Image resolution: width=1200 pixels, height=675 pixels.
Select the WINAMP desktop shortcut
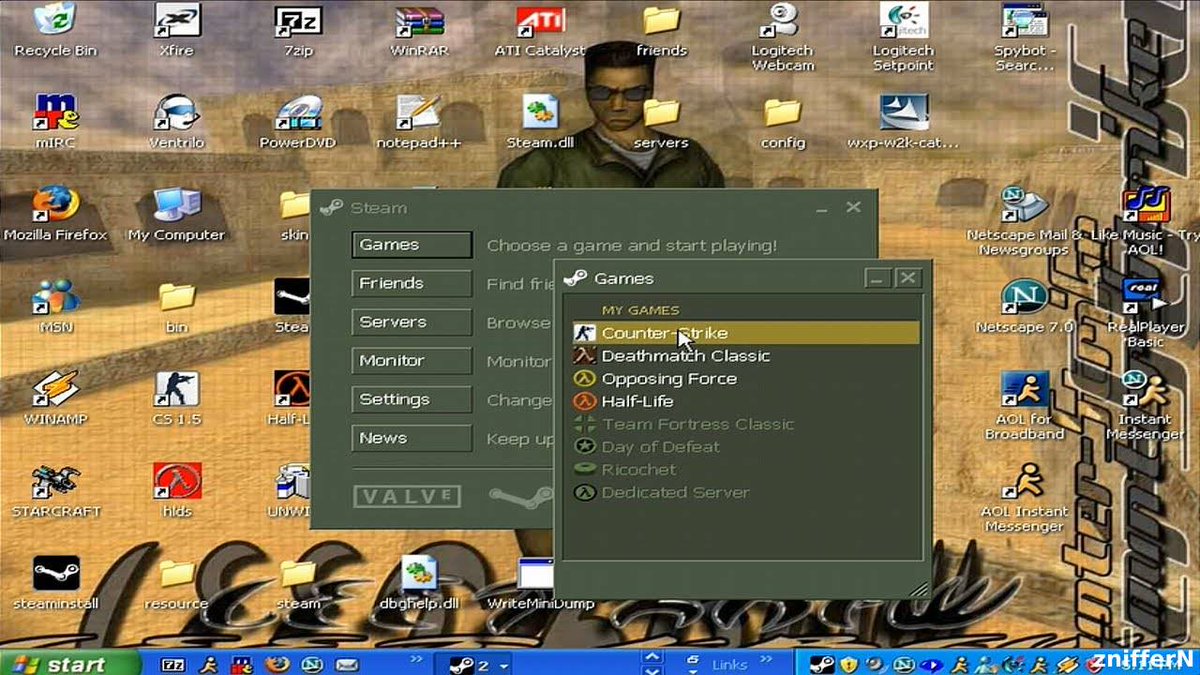point(55,397)
